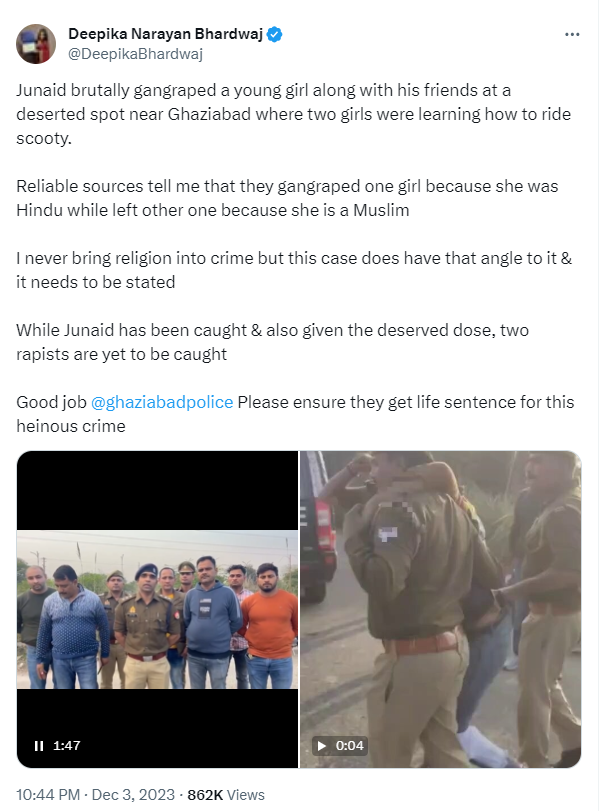Open the left video showing police group
This screenshot has height=811, width=609.
click(157, 609)
